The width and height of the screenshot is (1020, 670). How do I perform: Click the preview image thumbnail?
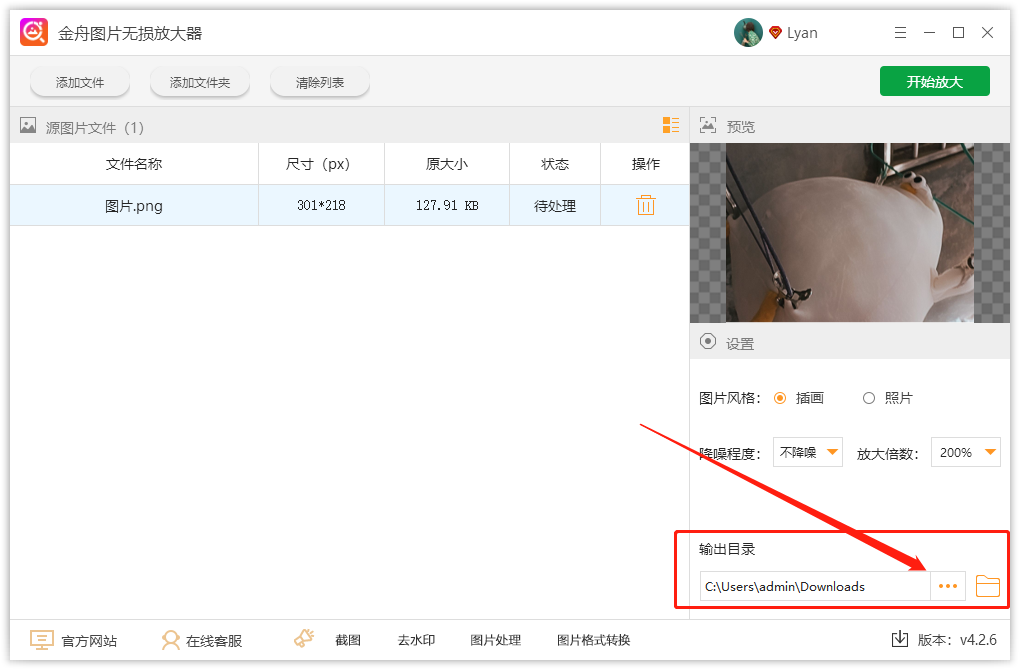pyautogui.click(x=850, y=233)
